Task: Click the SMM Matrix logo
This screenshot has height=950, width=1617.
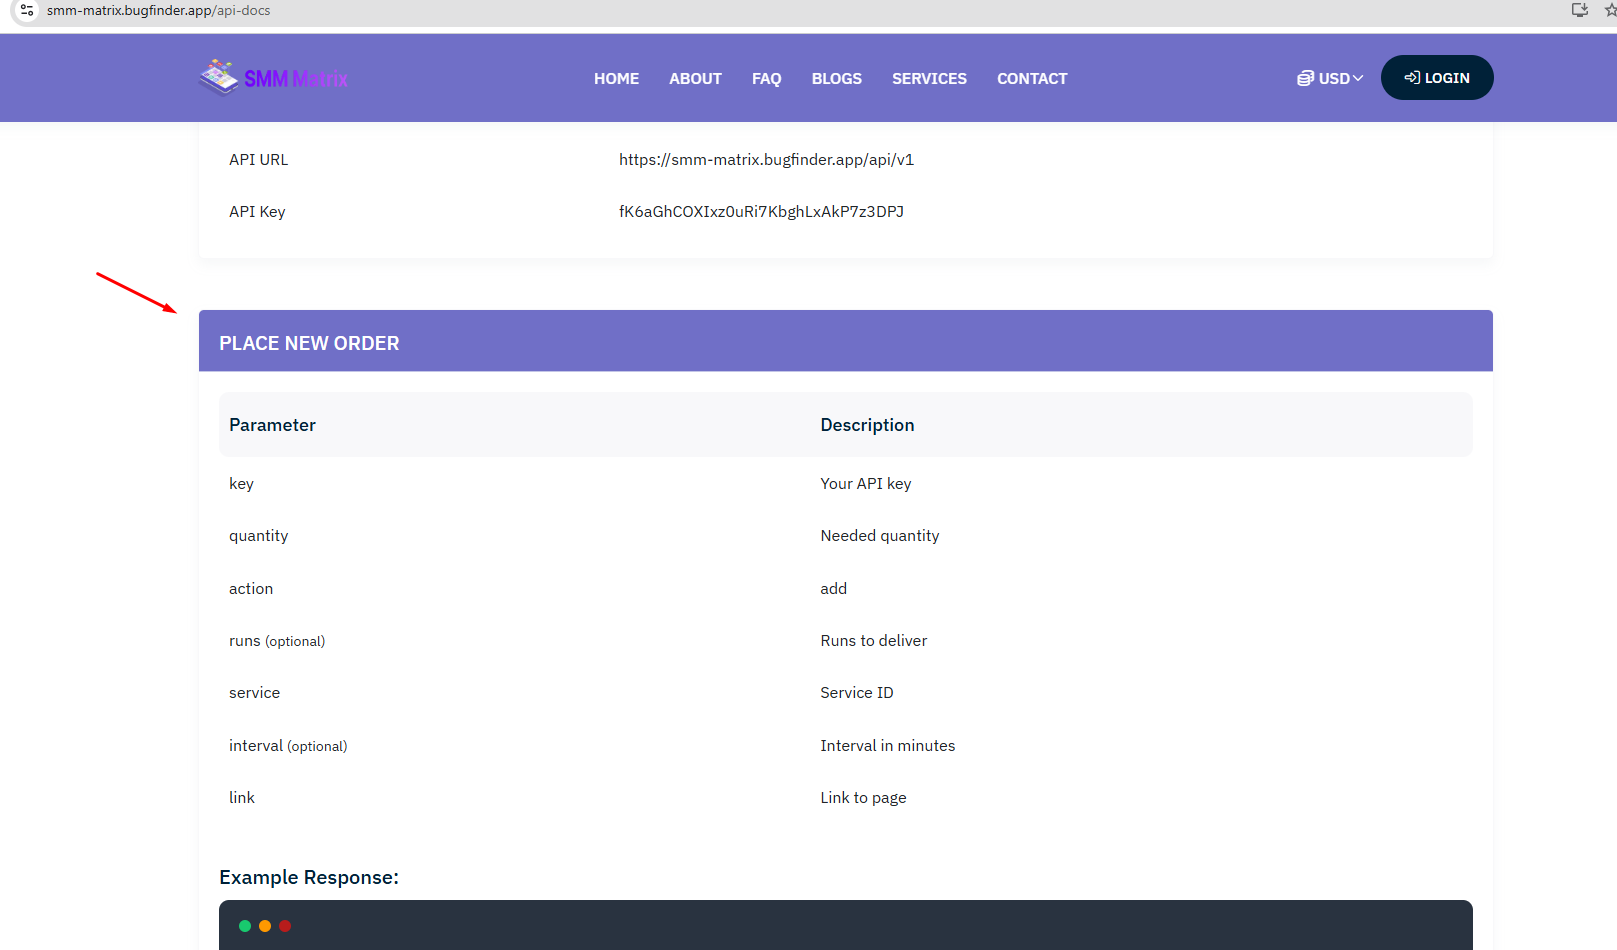Action: point(273,78)
